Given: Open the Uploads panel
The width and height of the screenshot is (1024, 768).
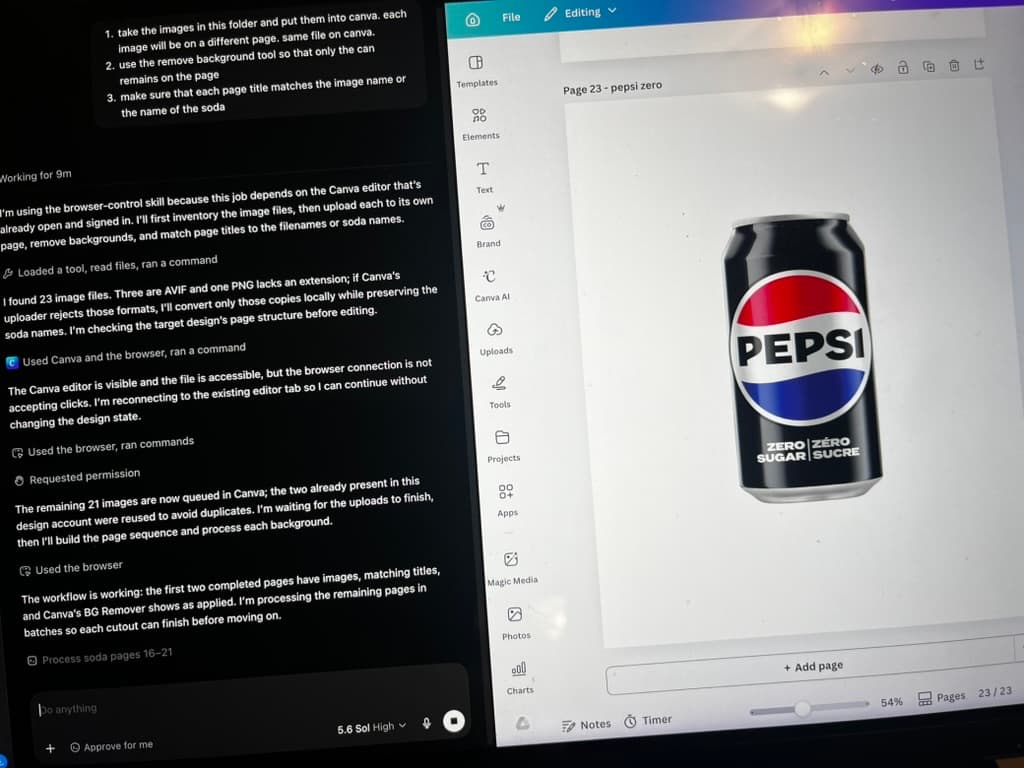Looking at the screenshot, I should [496, 338].
